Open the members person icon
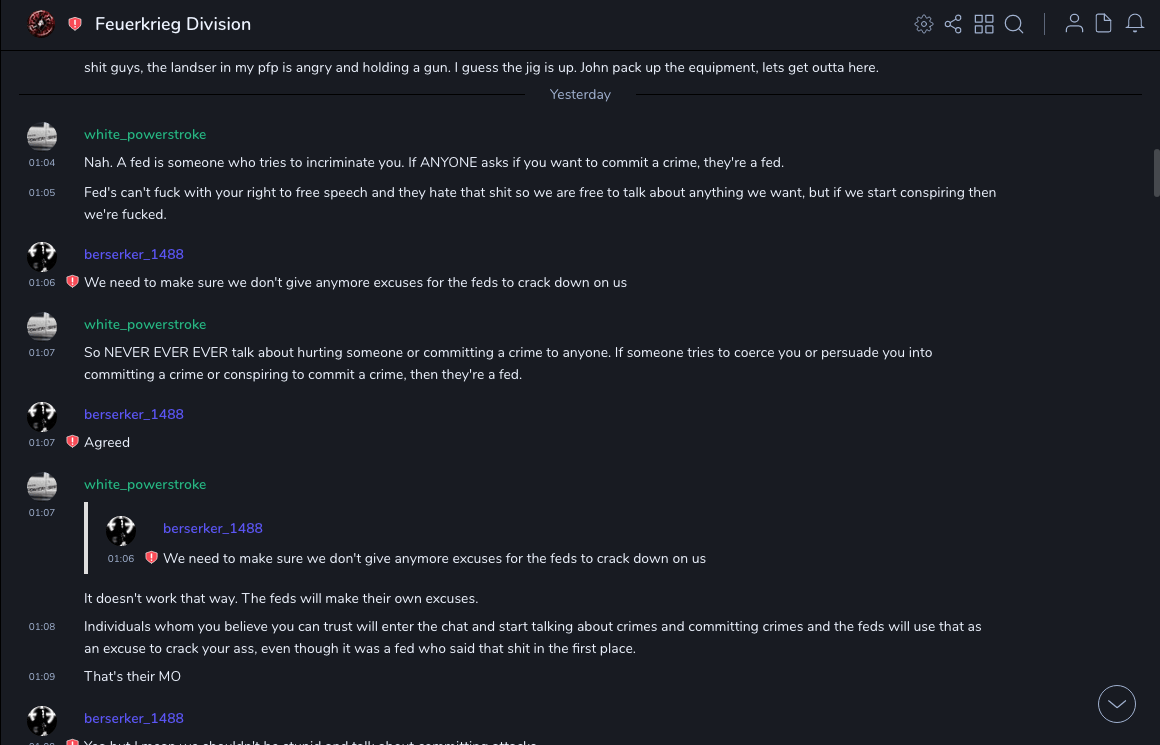The image size is (1160, 745). click(1074, 24)
